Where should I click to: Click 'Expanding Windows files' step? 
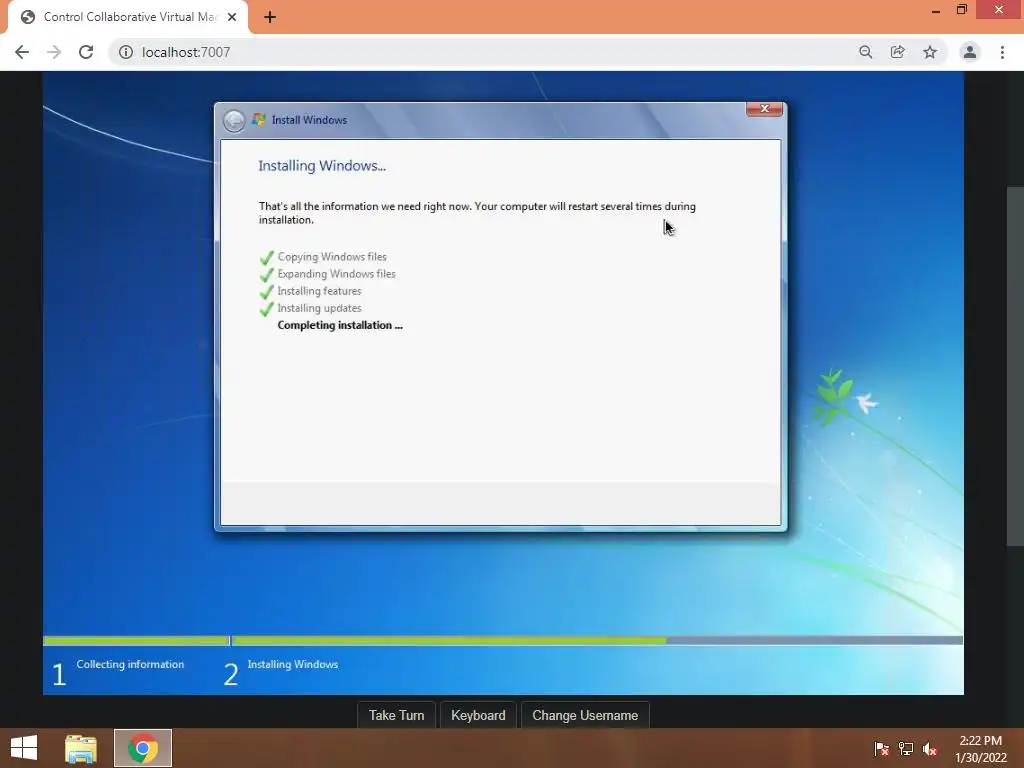(x=336, y=274)
